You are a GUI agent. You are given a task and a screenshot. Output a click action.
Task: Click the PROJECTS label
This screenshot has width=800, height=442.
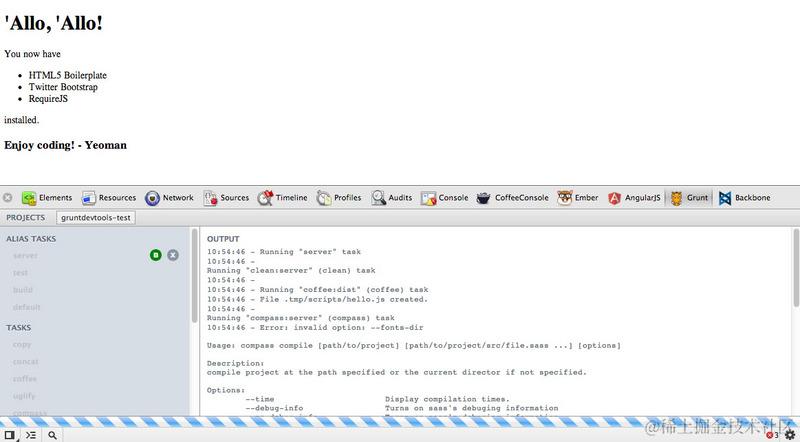point(26,217)
